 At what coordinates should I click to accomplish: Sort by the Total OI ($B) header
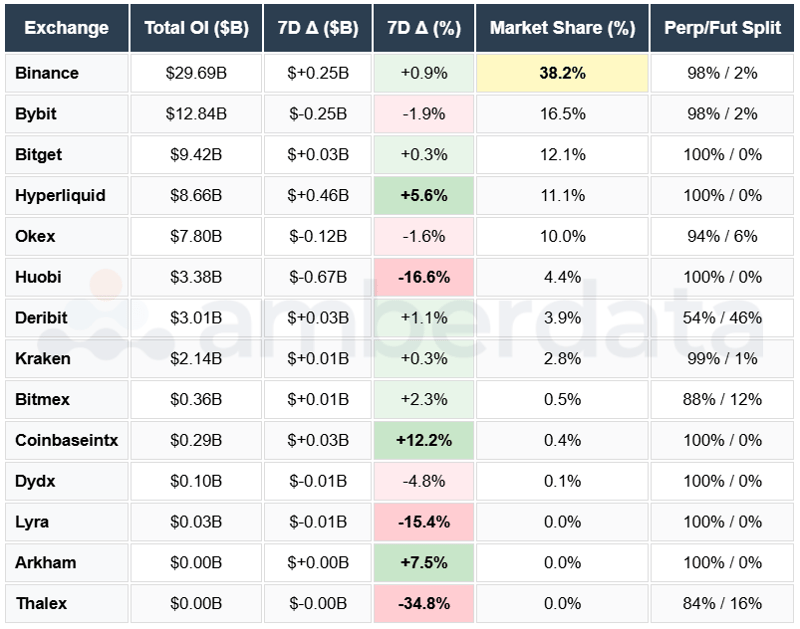pos(195,28)
